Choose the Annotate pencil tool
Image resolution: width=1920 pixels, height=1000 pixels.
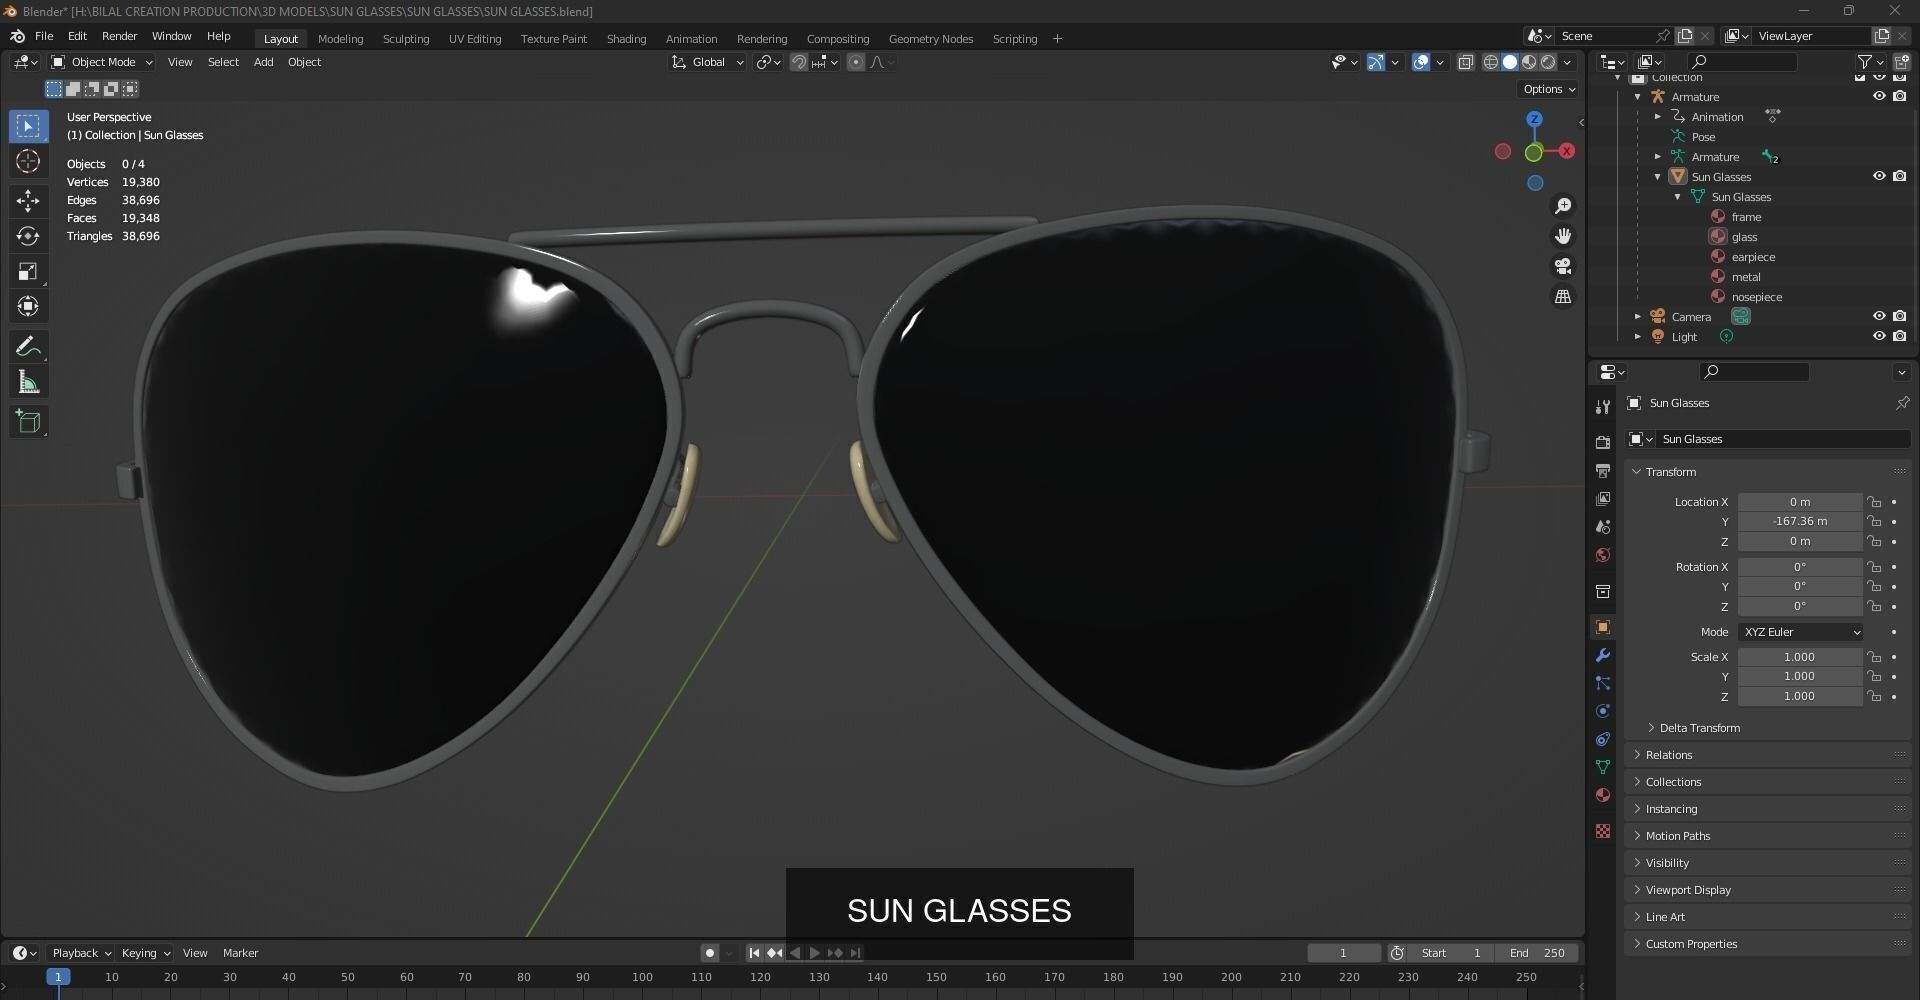(28, 347)
